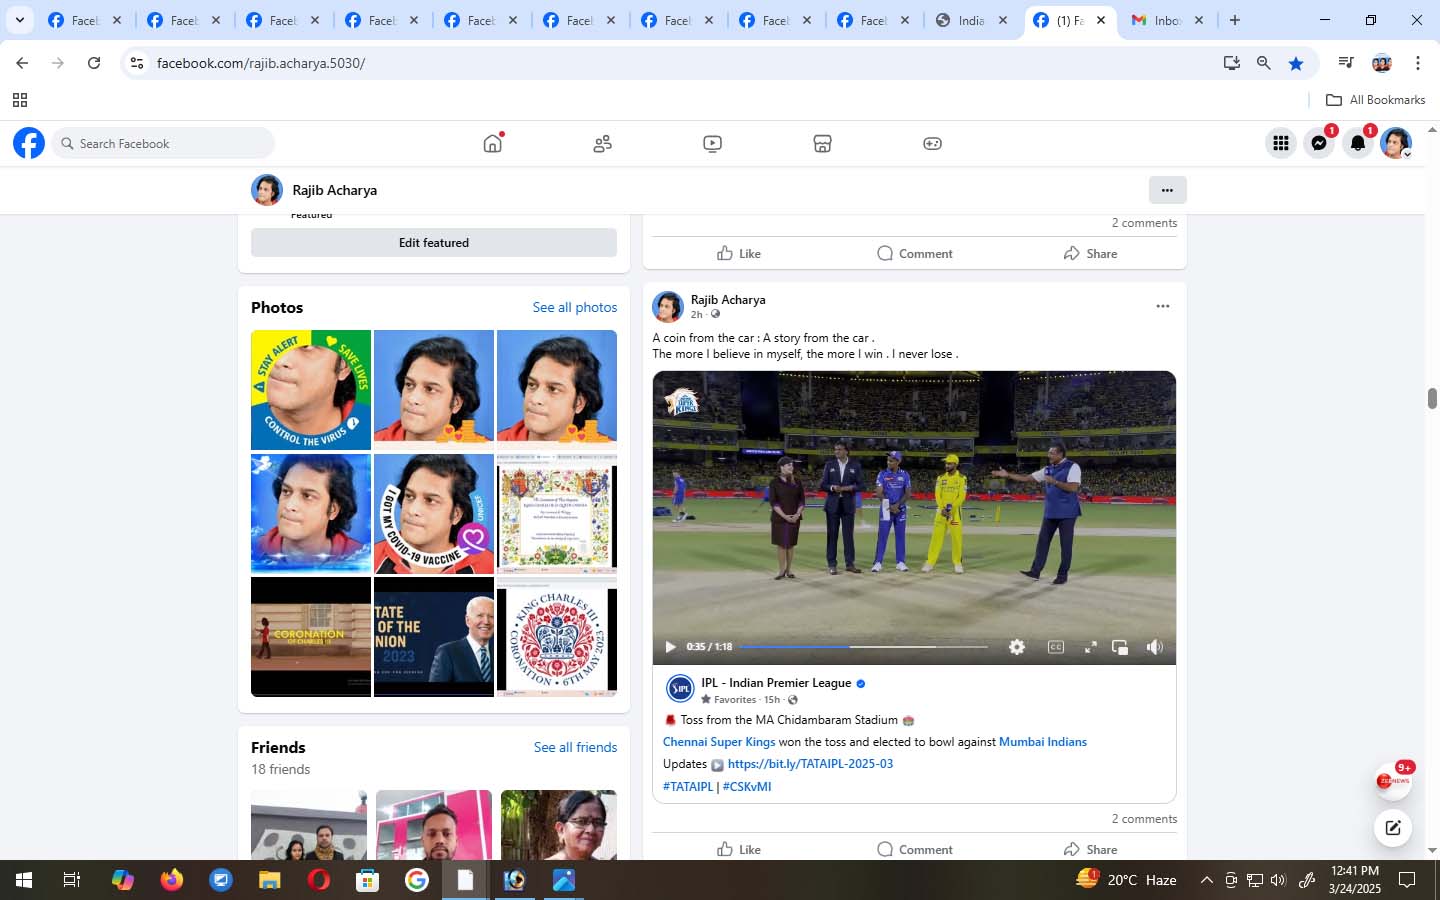
Task: Open tab search dropdown arrow
Action: (x=19, y=20)
